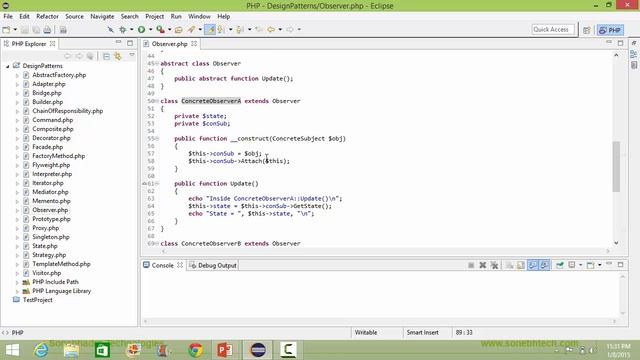Expand the PHP Language Library node
The width and height of the screenshot is (640, 360).
click(17, 291)
